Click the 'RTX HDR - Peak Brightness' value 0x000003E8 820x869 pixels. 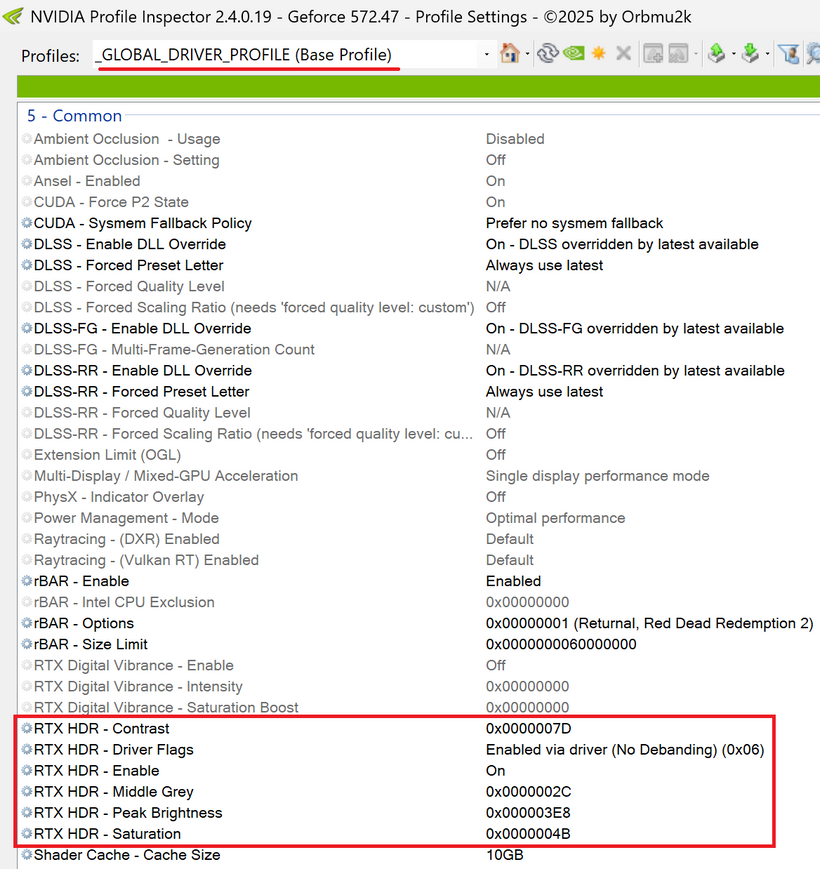click(528, 813)
